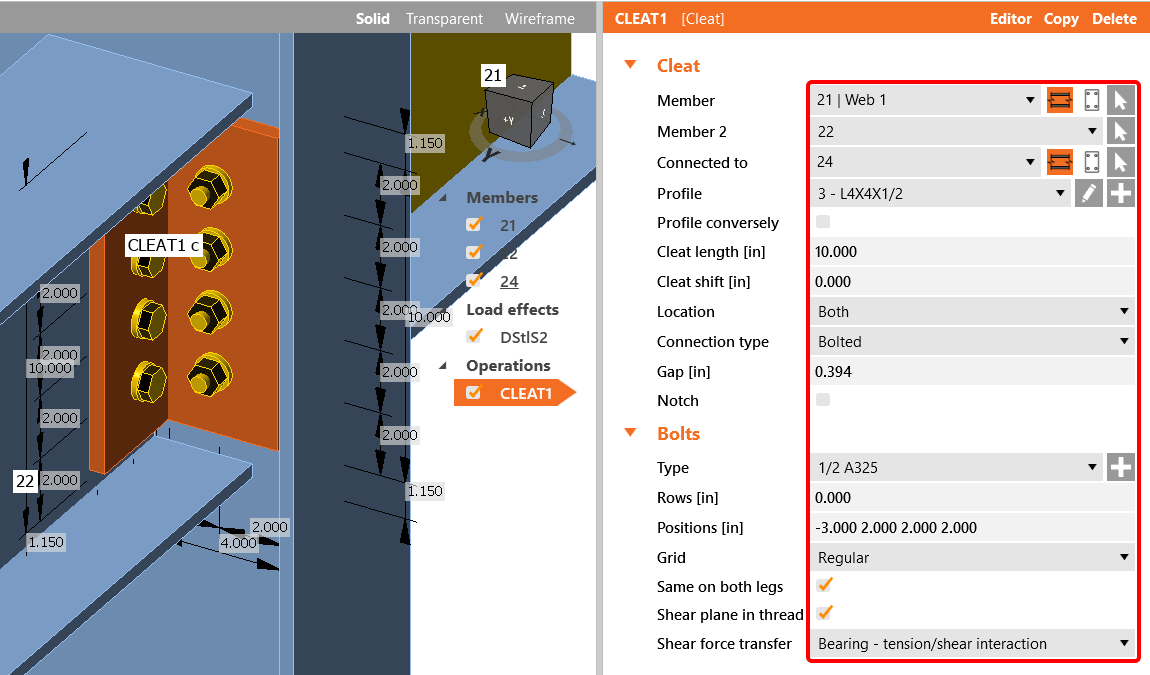Enable the Profile conversely checkbox
Image resolution: width=1150 pixels, height=675 pixels.
coord(823,222)
